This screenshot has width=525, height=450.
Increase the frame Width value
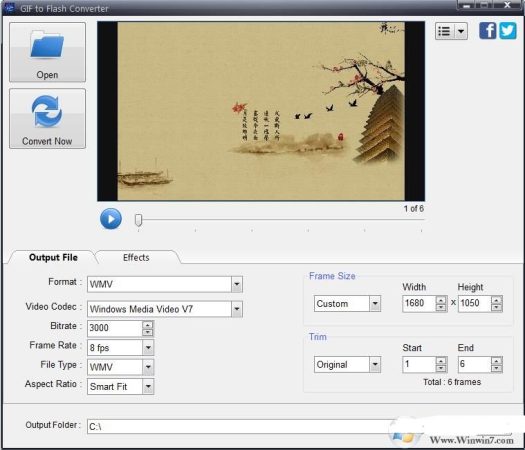441,300
